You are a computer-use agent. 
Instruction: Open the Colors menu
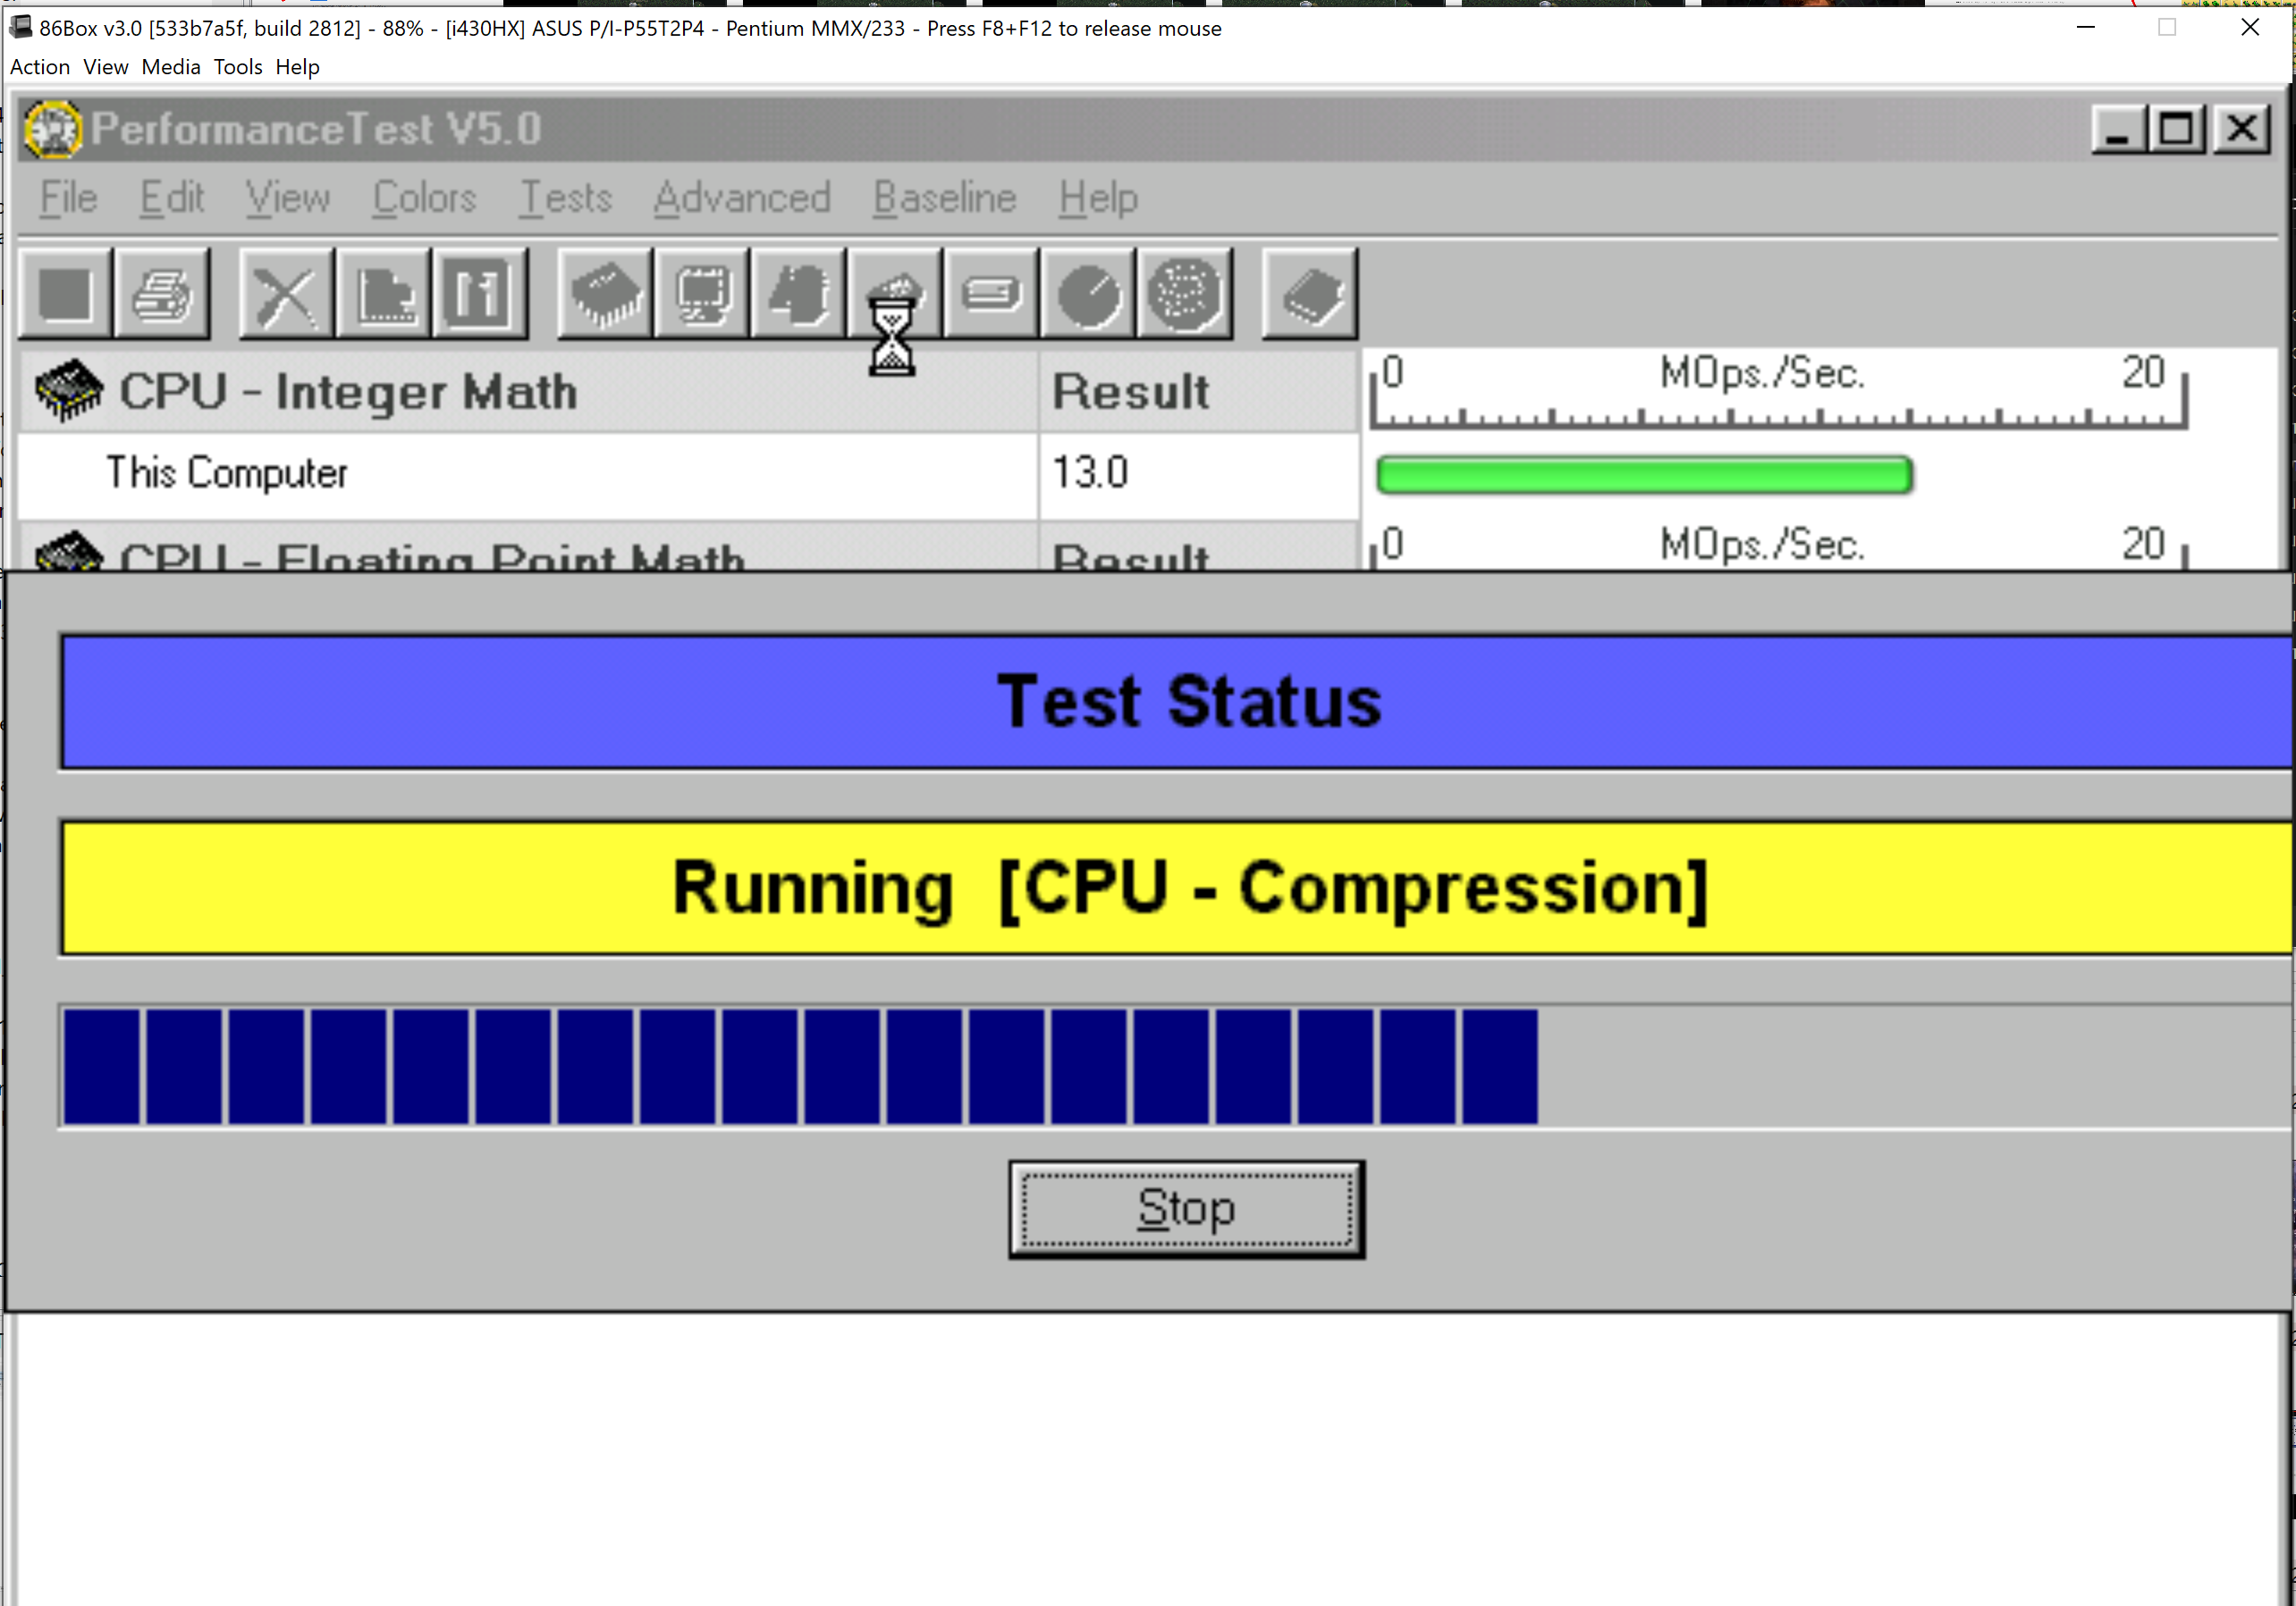[424, 198]
